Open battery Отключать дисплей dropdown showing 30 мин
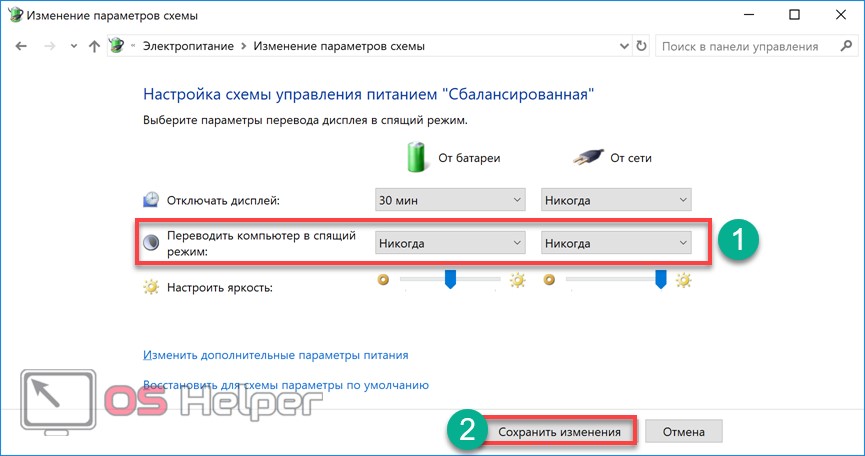The width and height of the screenshot is (865, 456). (x=450, y=200)
